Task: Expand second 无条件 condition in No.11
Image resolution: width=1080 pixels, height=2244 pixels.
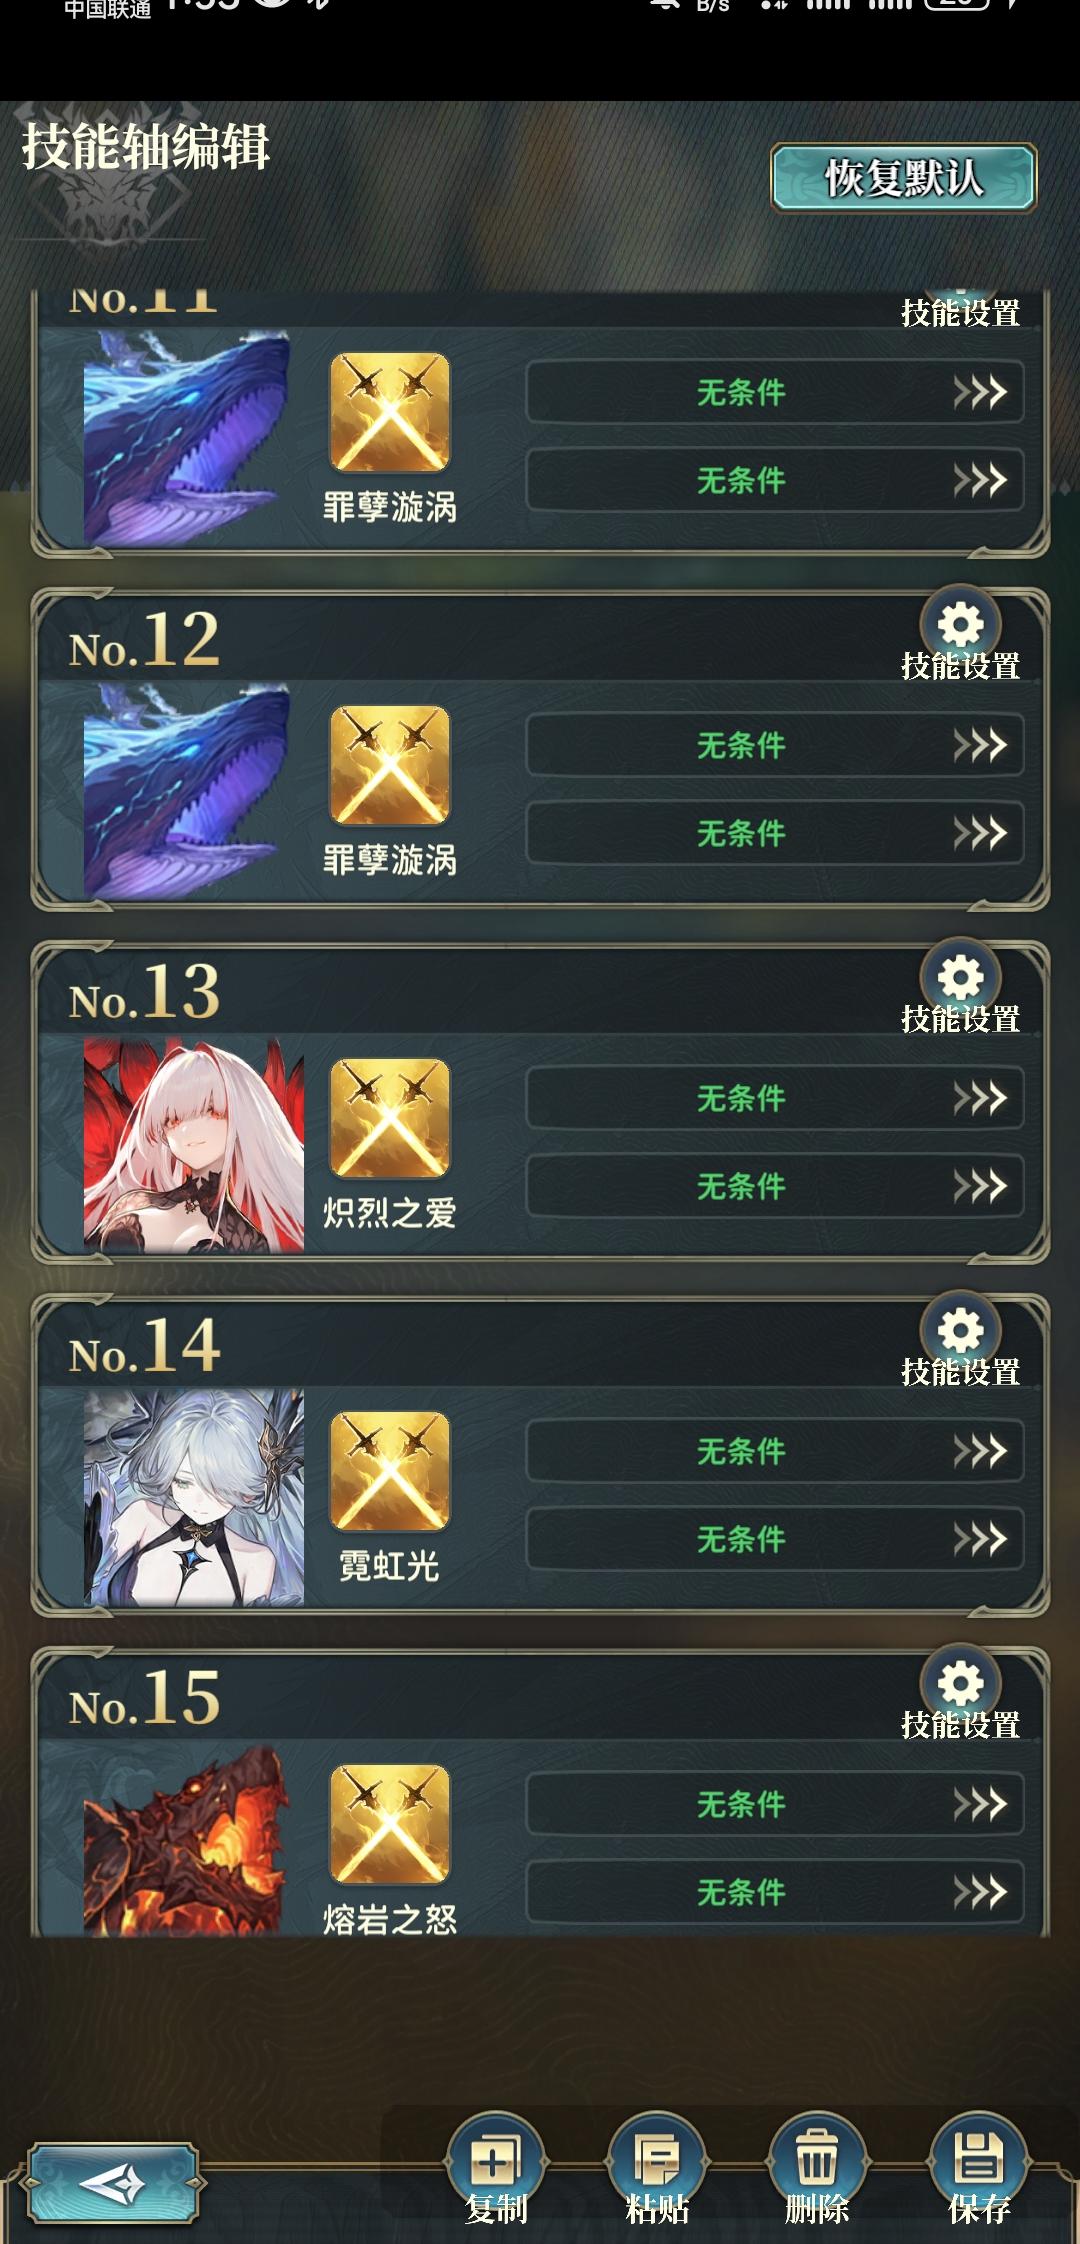Action: pyautogui.click(x=775, y=480)
